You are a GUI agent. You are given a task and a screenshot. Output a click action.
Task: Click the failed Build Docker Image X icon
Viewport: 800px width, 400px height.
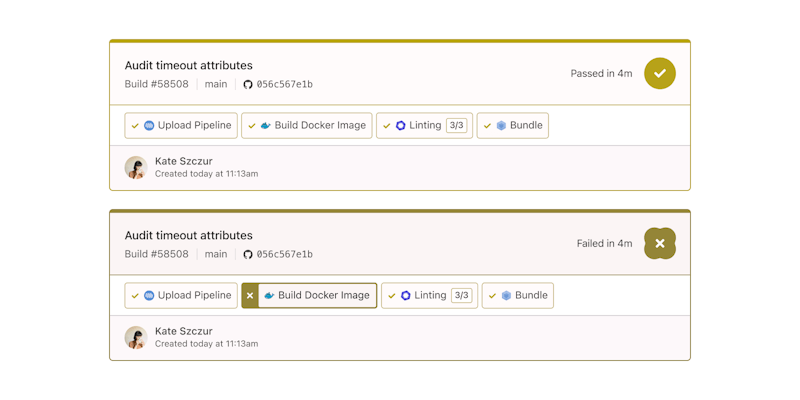pyautogui.click(x=250, y=296)
